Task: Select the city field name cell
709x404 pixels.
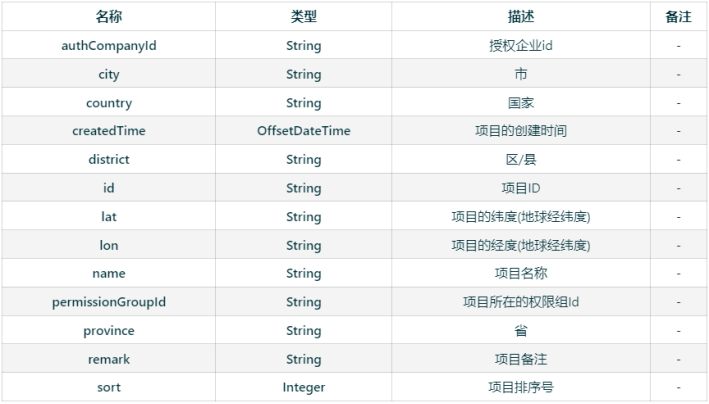Action: pyautogui.click(x=109, y=74)
